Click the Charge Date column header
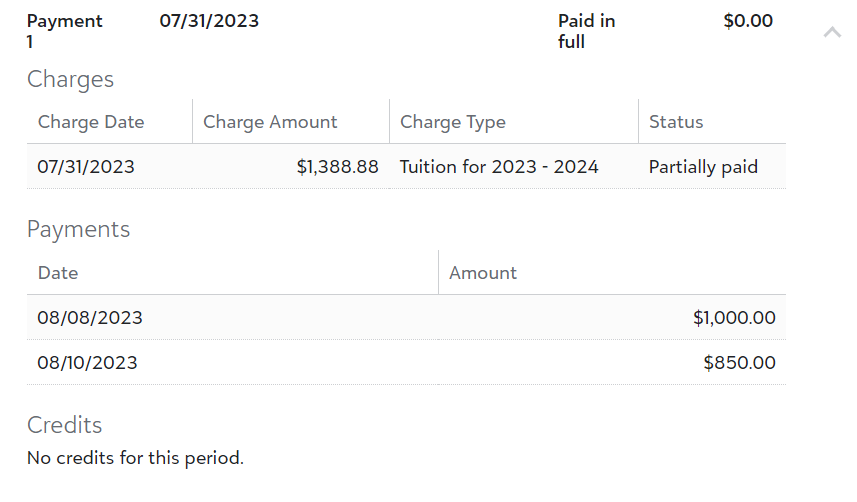Image resolution: width=857 pixels, height=502 pixels. point(91,122)
